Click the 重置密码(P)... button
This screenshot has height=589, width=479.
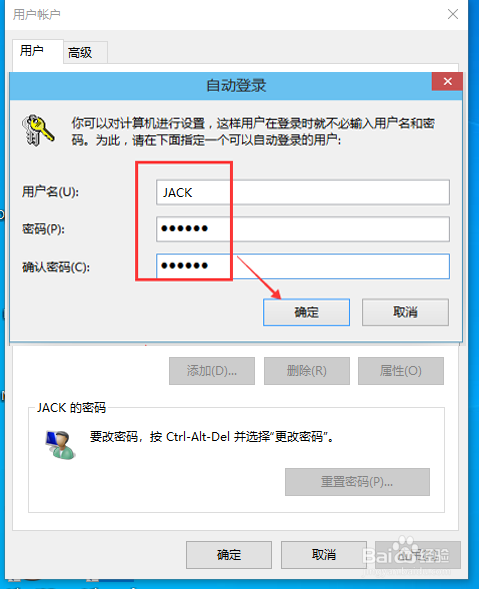[x=357, y=482]
